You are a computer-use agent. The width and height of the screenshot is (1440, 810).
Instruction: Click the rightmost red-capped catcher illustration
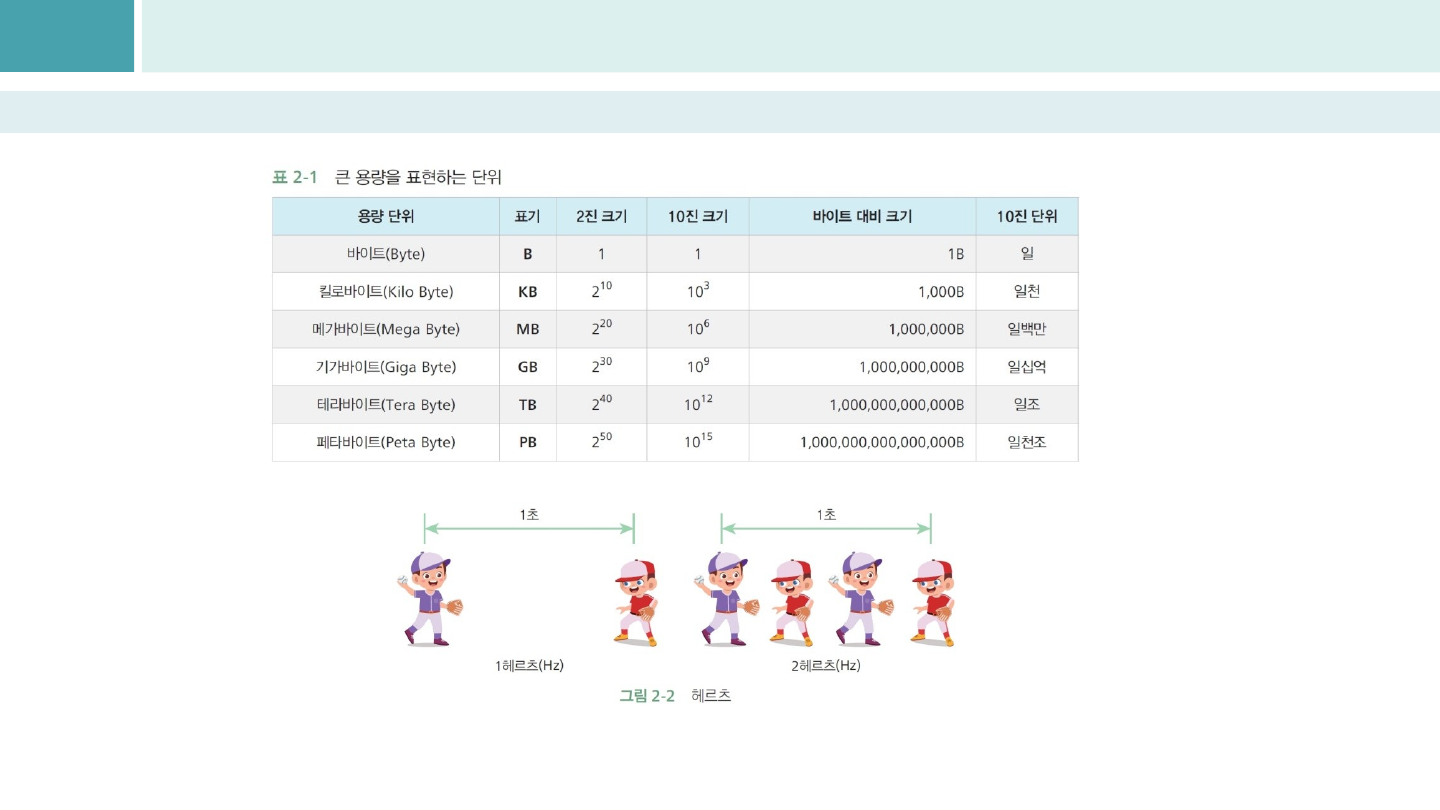[932, 601]
